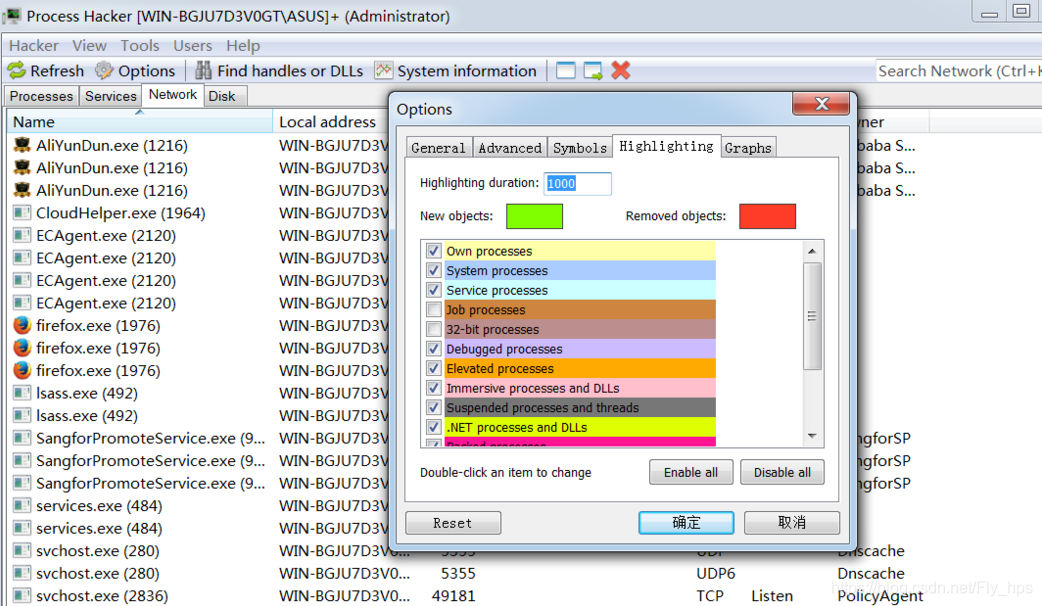This screenshot has height=606, width=1042.
Task: Click the Enable all button
Action: tap(691, 472)
